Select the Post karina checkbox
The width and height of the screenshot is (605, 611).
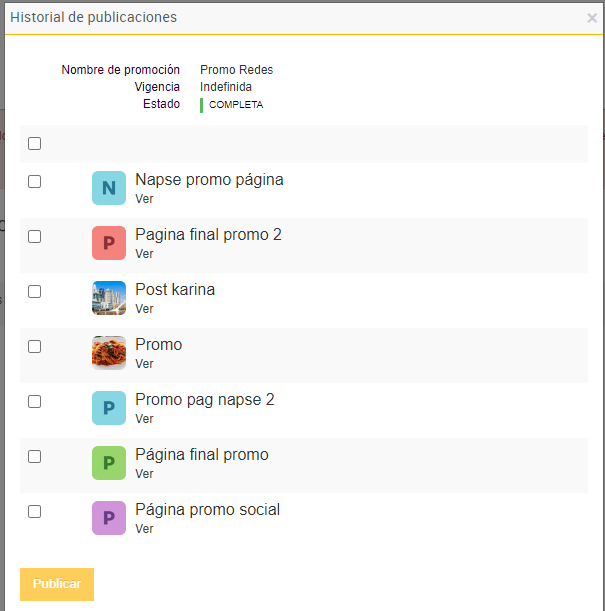point(35,292)
